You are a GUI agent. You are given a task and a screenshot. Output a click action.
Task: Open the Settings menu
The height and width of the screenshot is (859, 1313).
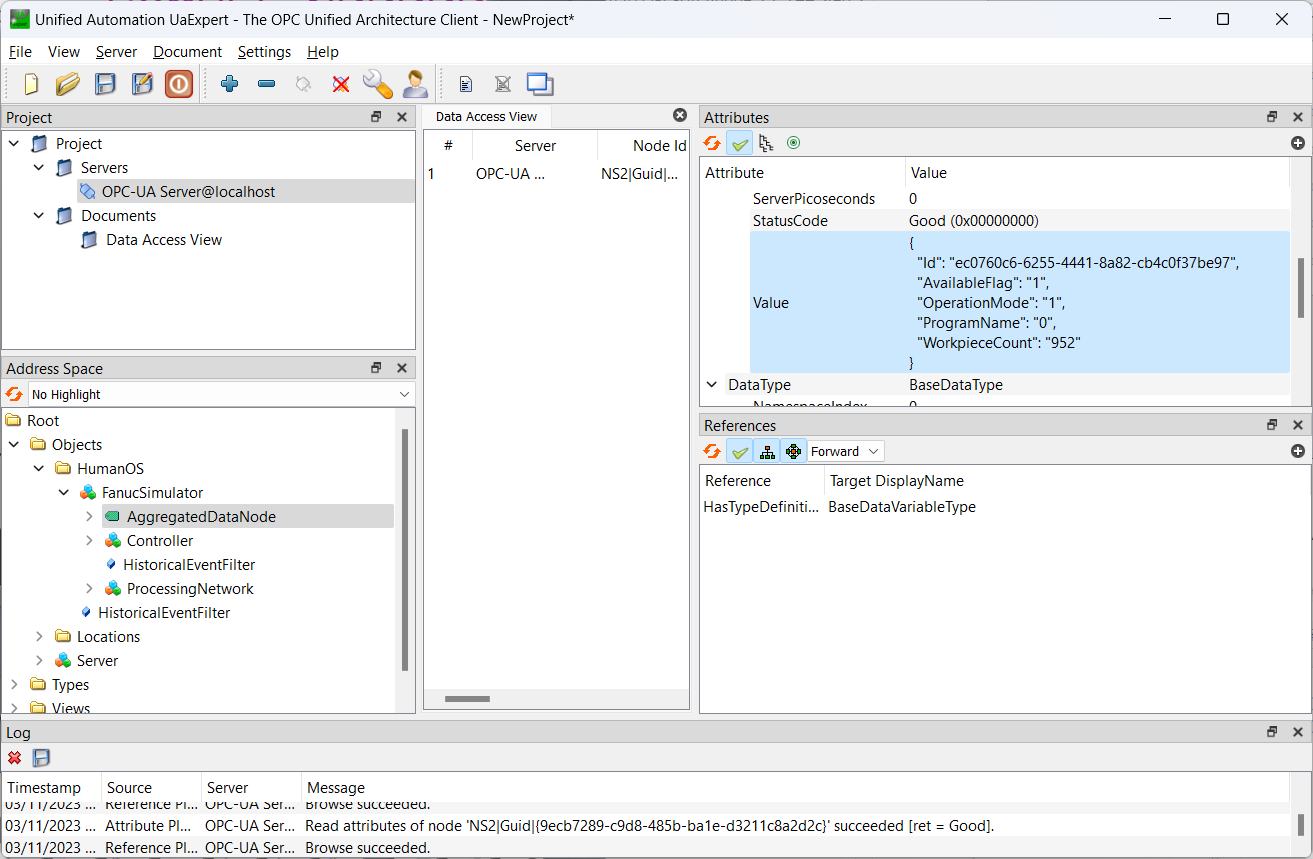point(264,52)
